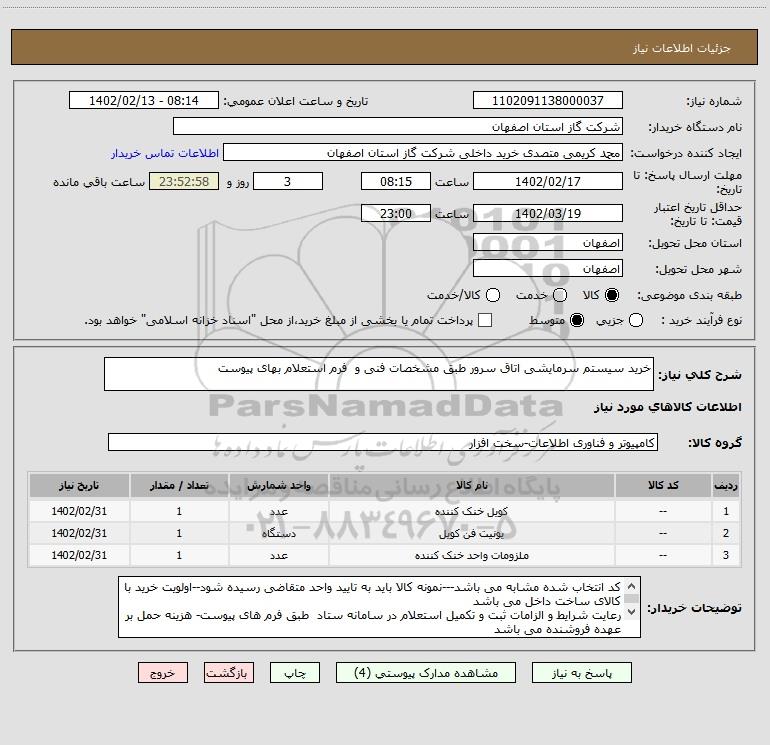Click heading اطلاعات کالاهای مورد نیاز
770x745 pixels.
tap(668, 407)
